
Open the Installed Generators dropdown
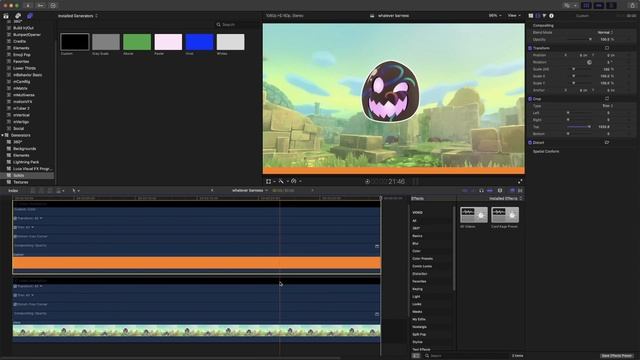pos(78,16)
